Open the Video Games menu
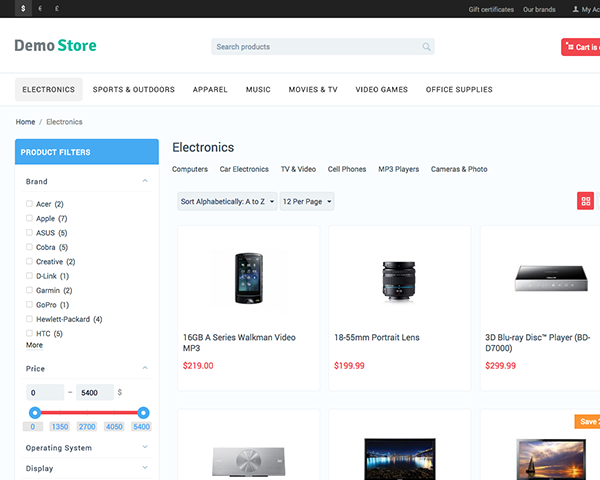The width and height of the screenshot is (600, 480). pos(382,90)
